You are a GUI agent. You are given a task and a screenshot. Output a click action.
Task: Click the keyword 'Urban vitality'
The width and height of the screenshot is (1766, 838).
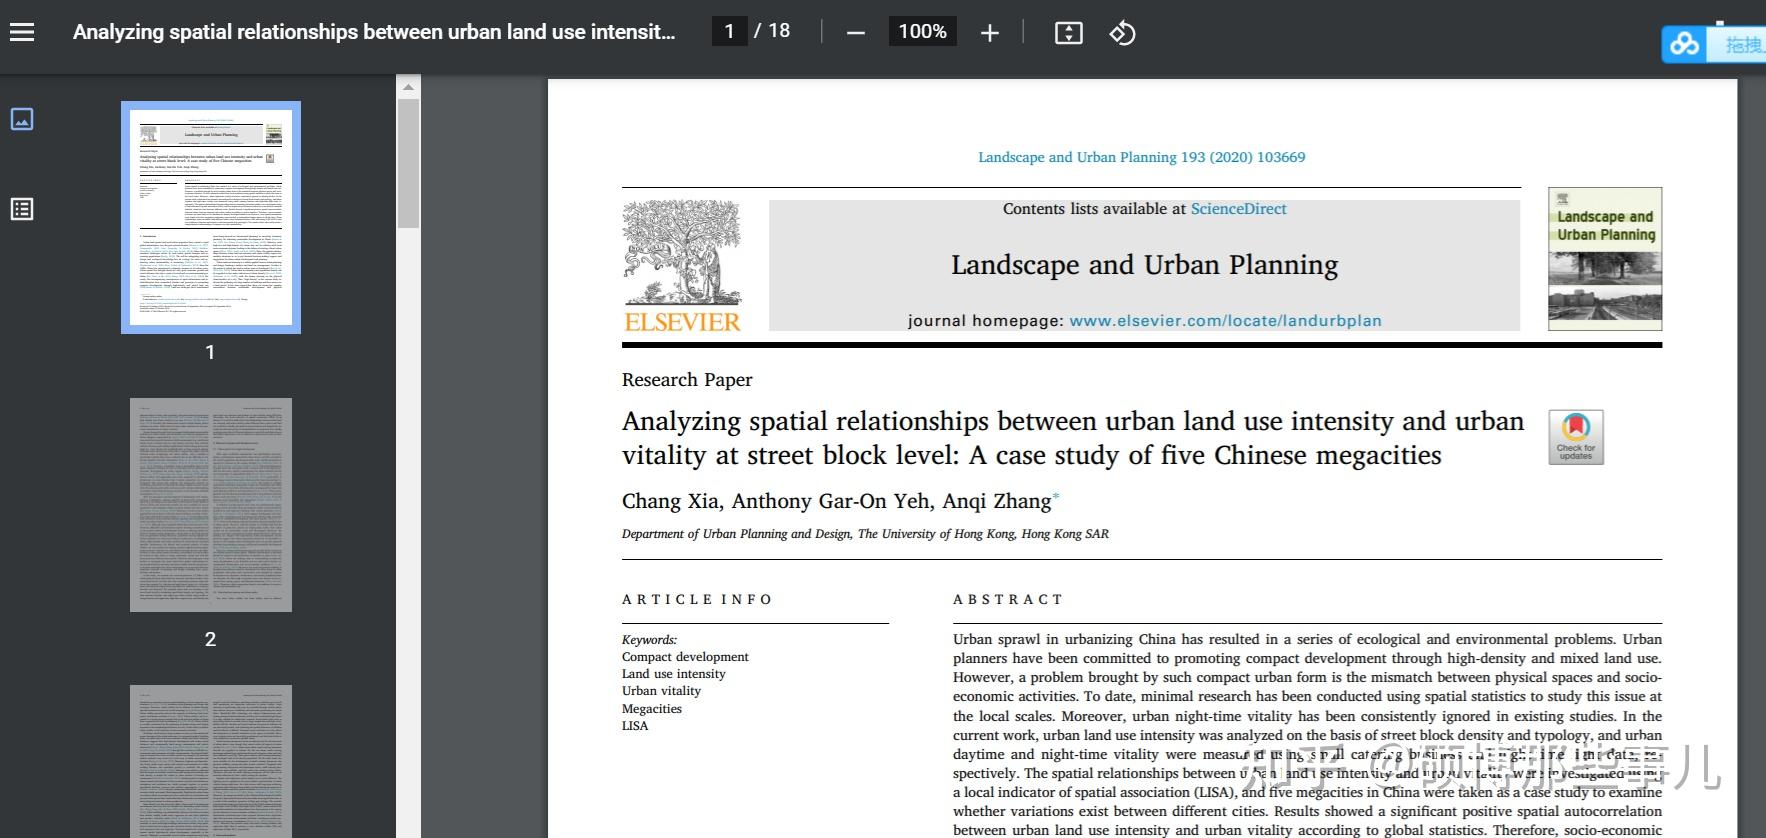coord(661,691)
